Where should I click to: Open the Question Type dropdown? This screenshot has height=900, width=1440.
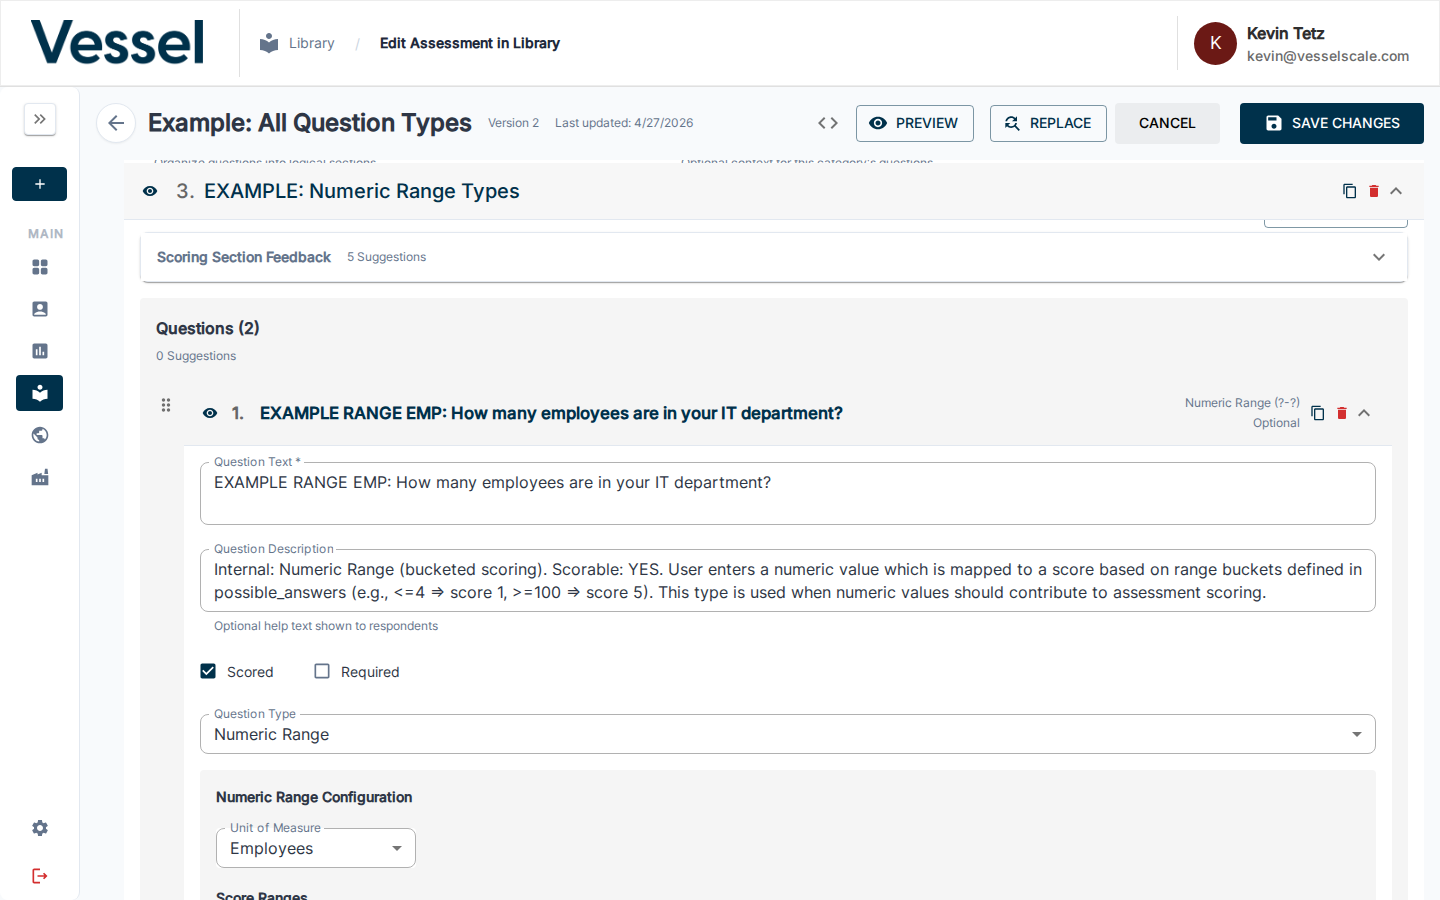pos(788,734)
